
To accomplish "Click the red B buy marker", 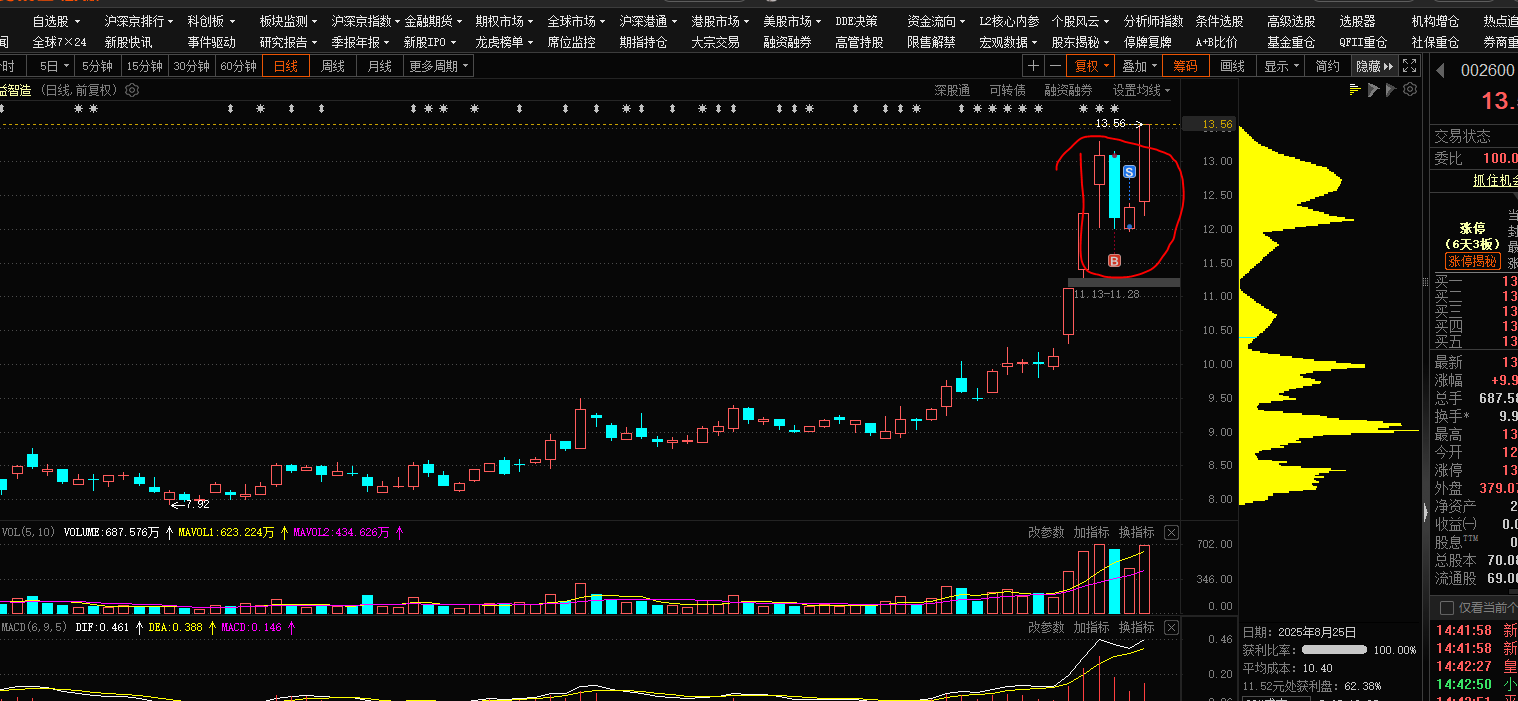I will pyautogui.click(x=1114, y=261).
